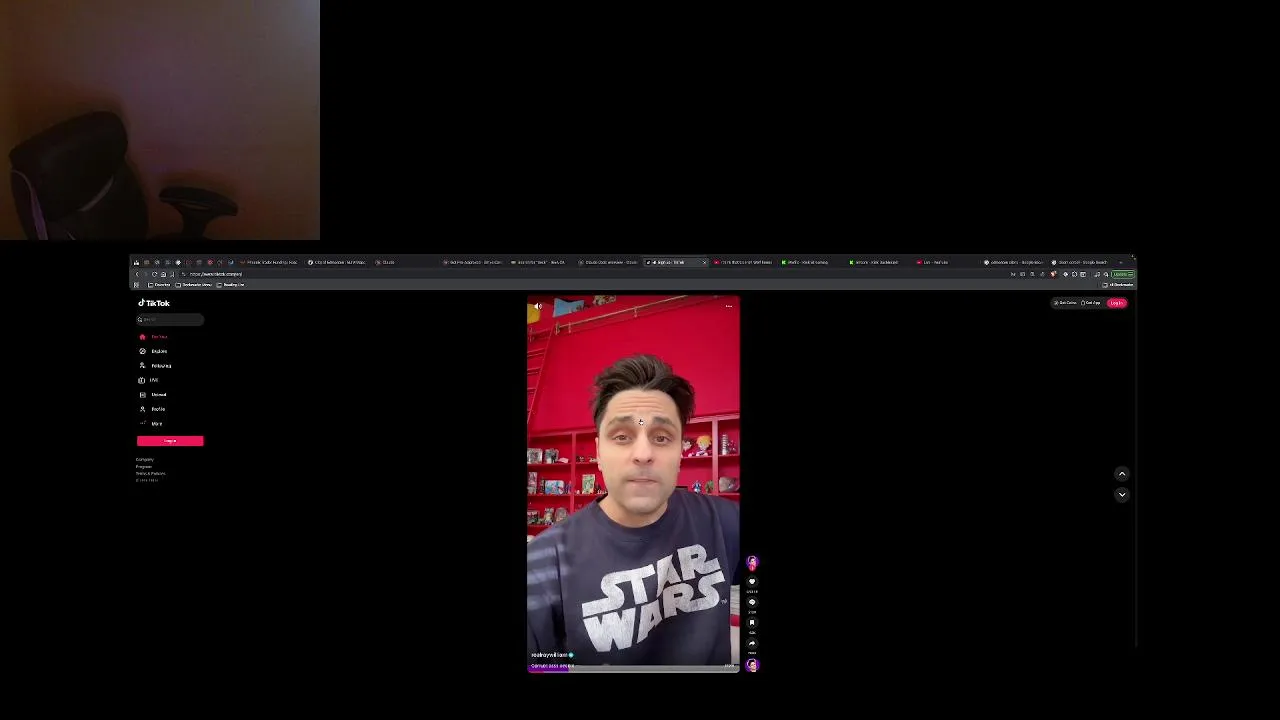
Task: Click the Brave shield icon in toolbar
Action: coord(1053,274)
